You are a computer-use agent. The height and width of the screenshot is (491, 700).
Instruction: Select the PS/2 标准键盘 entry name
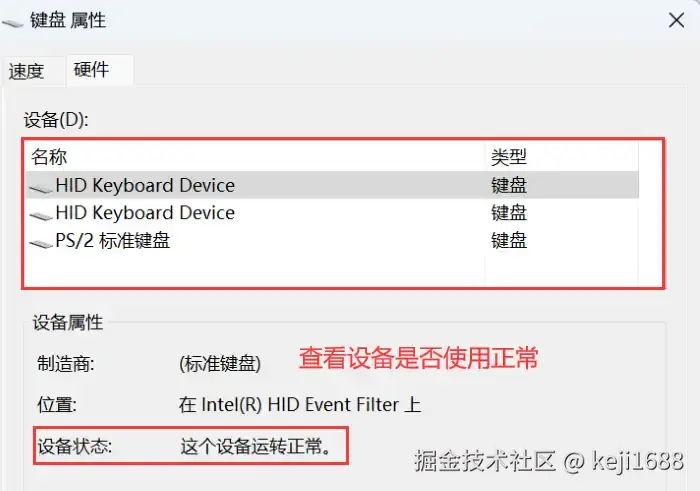tap(112, 241)
